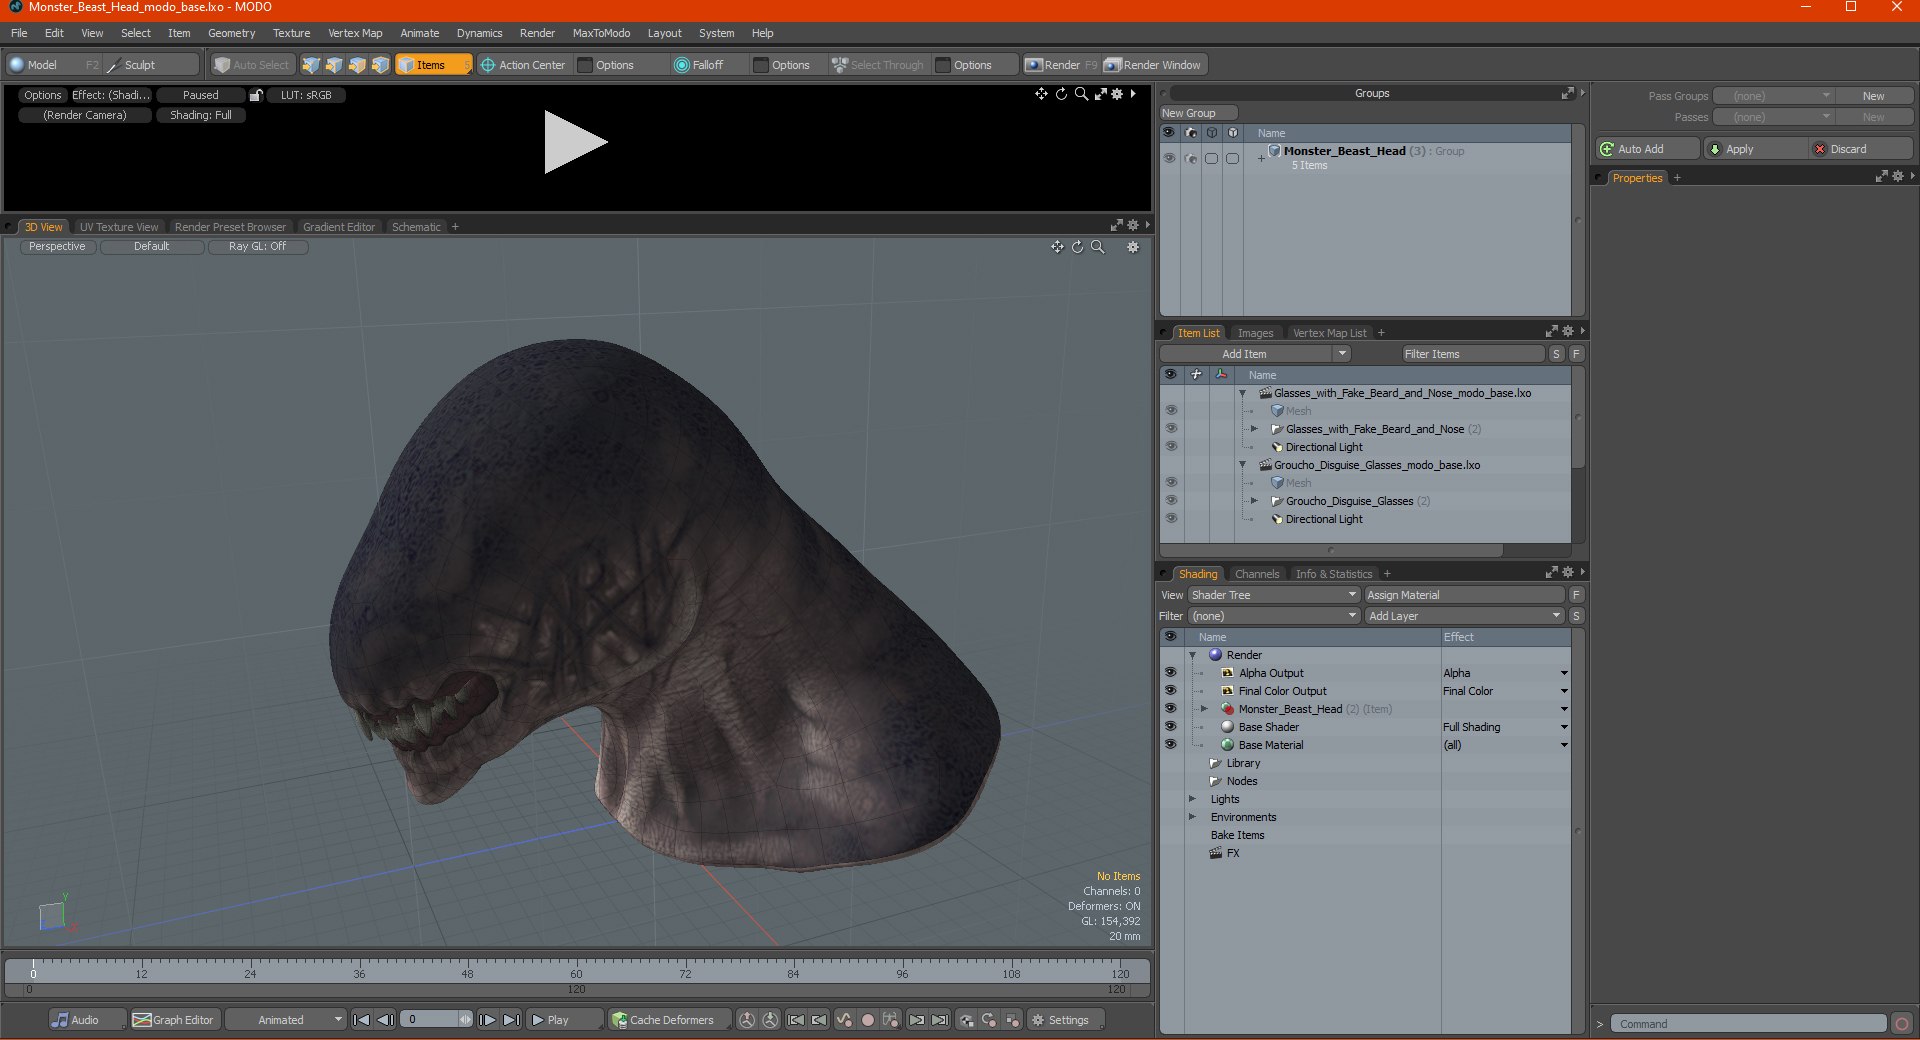Click the Command record red circle icon
The width and height of the screenshot is (1920, 1040).
(x=1902, y=1024)
